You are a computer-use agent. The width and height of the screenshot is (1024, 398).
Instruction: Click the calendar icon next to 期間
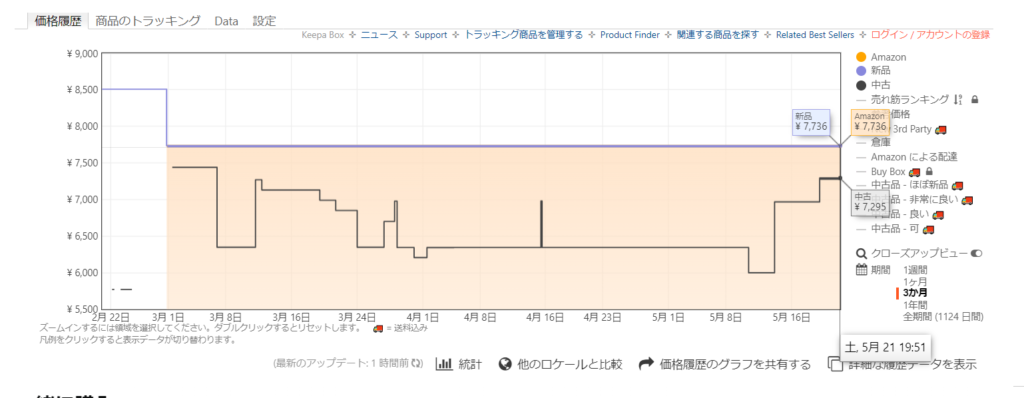(x=861, y=270)
